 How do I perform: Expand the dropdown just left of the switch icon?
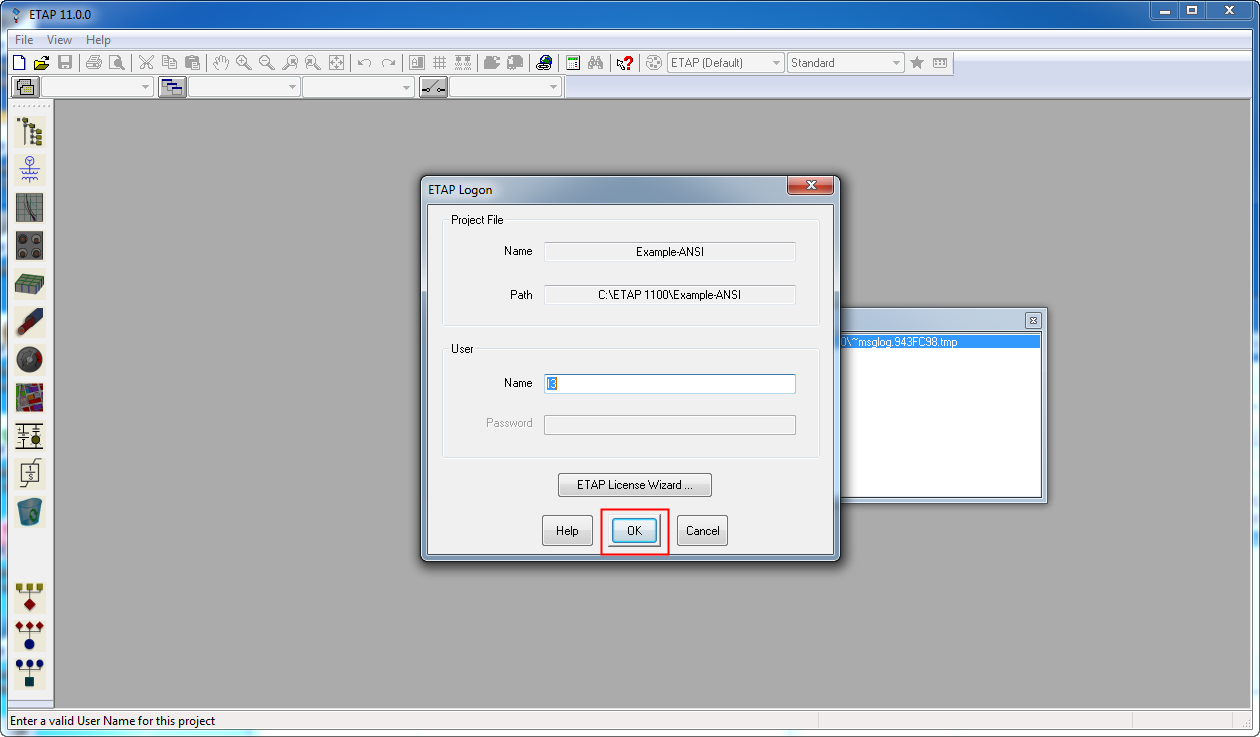point(406,87)
